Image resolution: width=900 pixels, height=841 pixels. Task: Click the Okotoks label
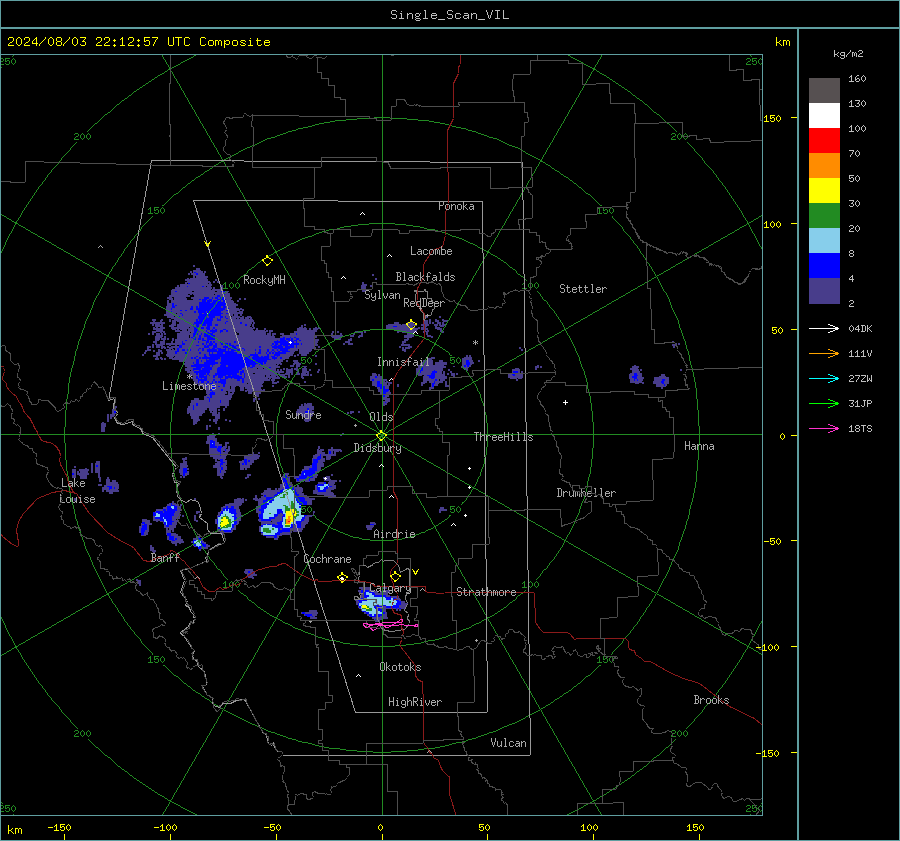click(400, 667)
